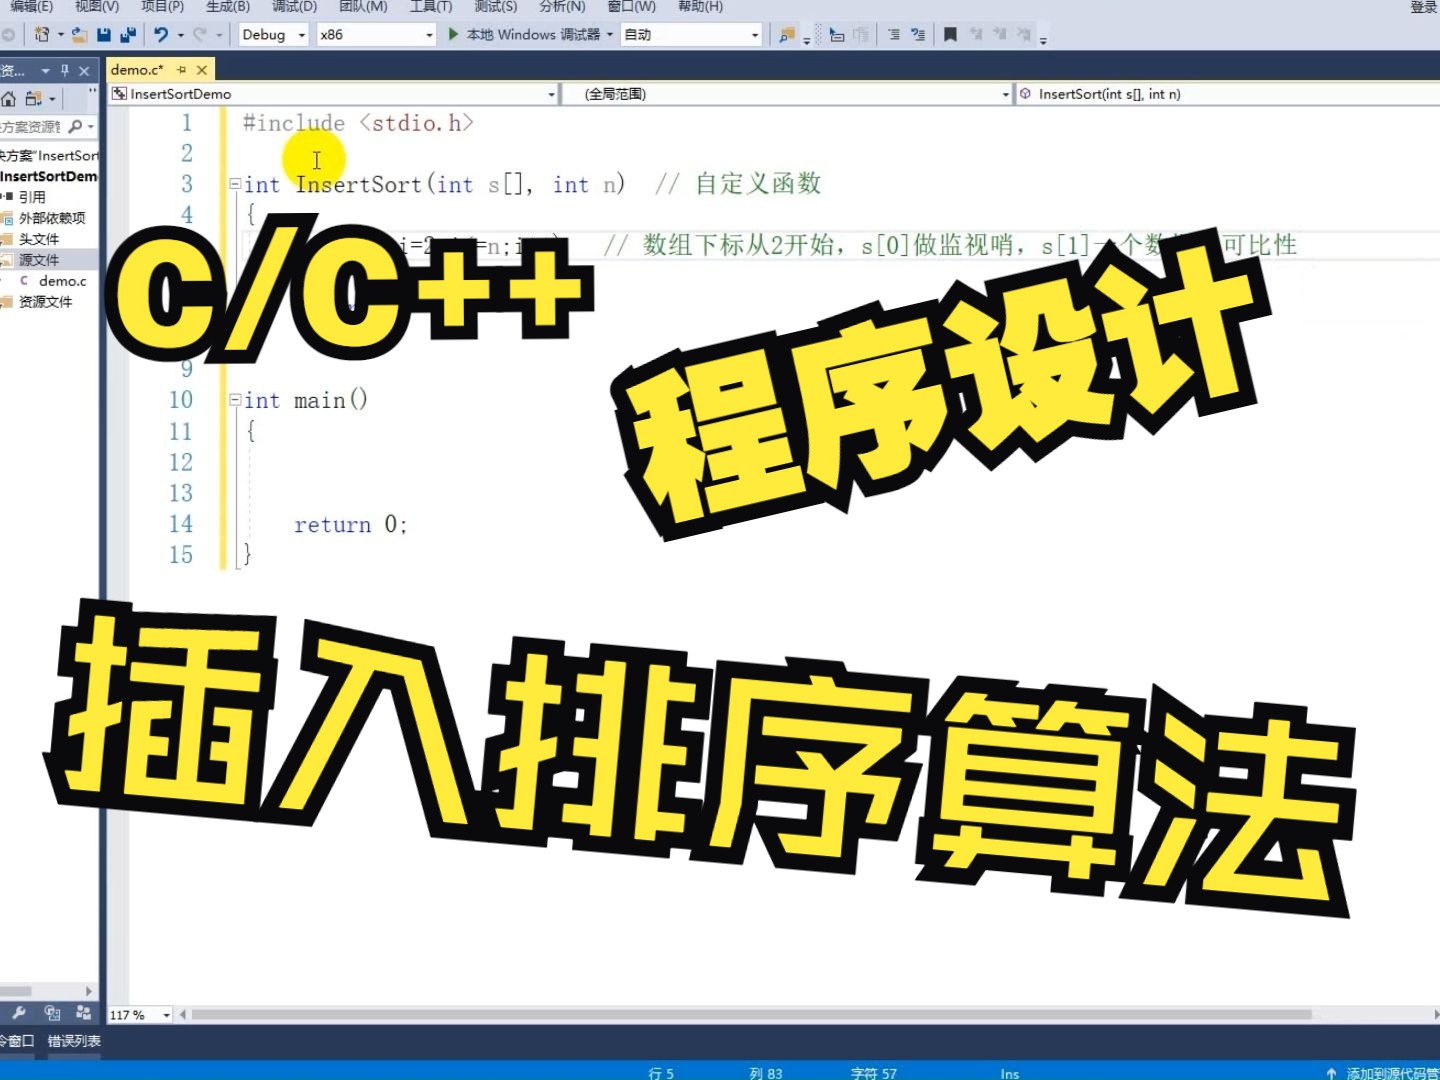Open the Debug configuration dropdown

pyautogui.click(x=271, y=34)
